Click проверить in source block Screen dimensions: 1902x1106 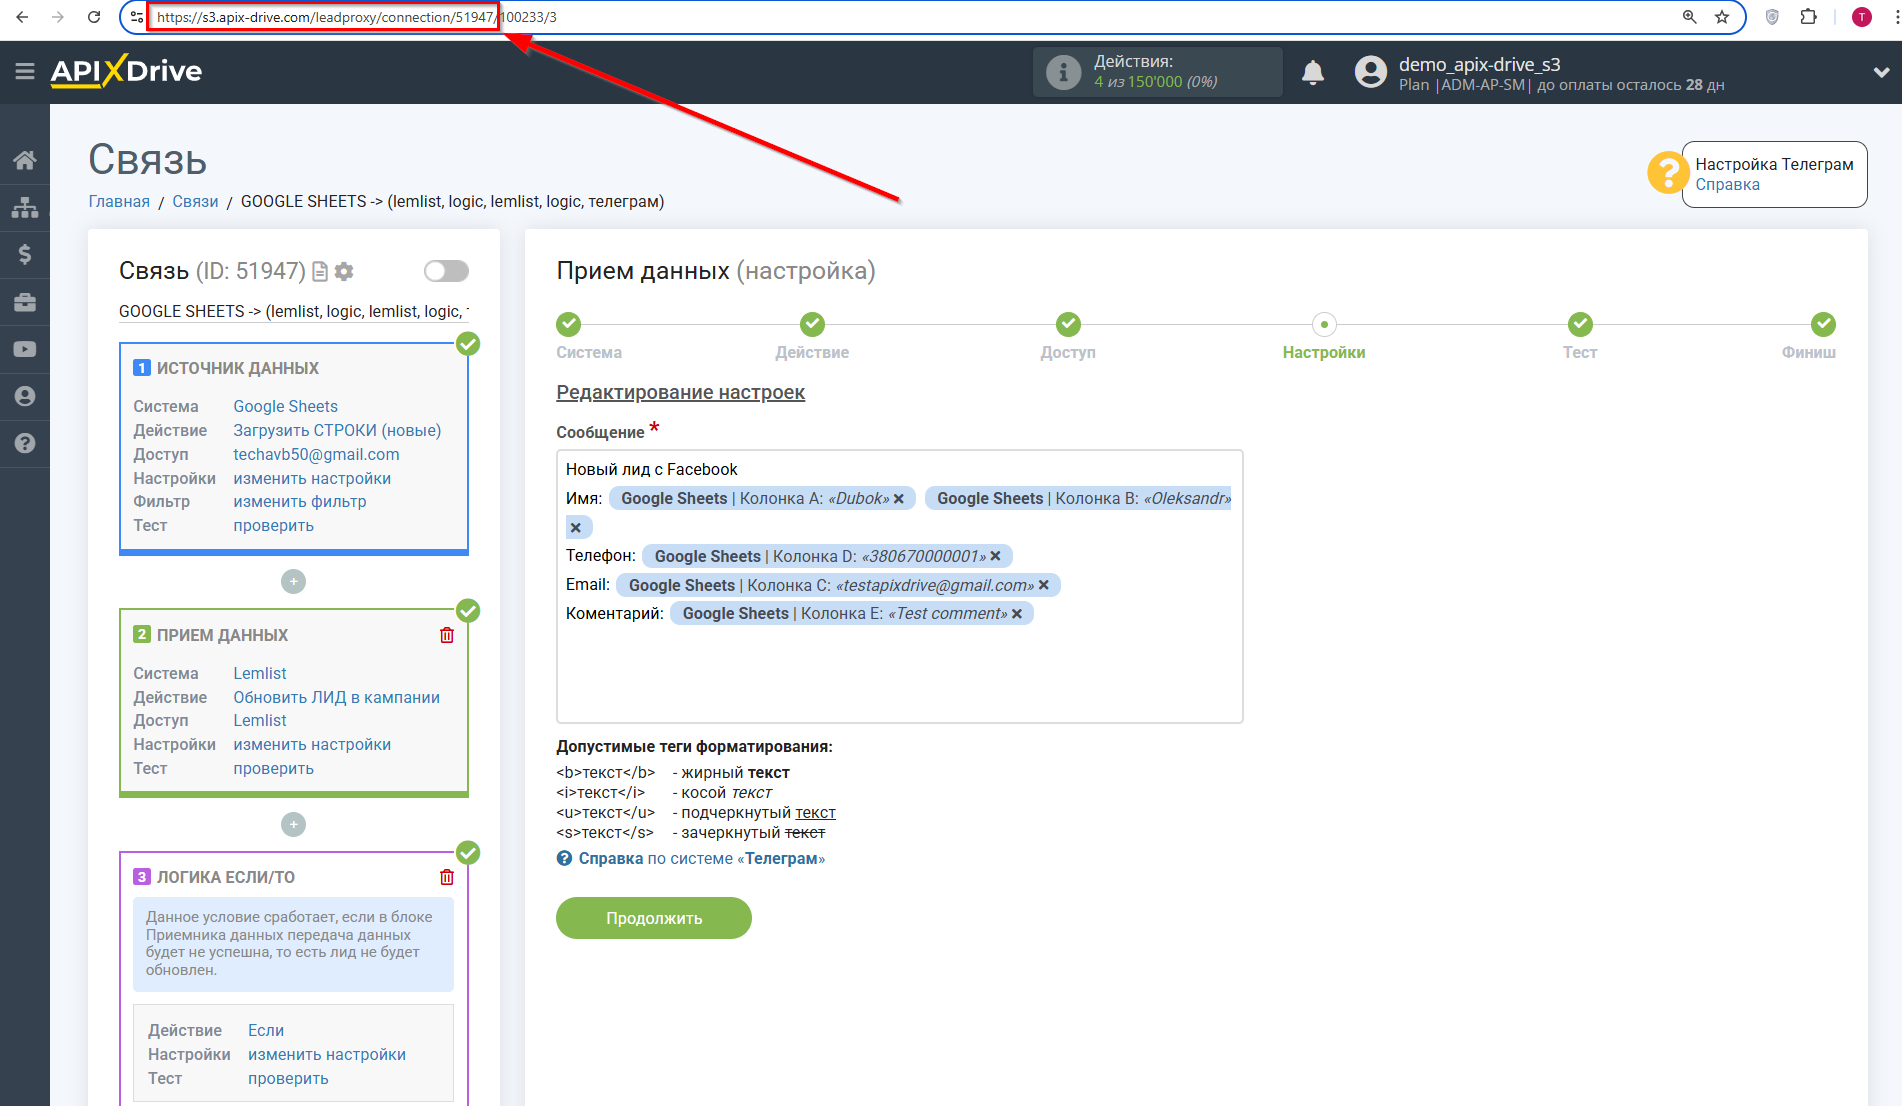pos(274,525)
